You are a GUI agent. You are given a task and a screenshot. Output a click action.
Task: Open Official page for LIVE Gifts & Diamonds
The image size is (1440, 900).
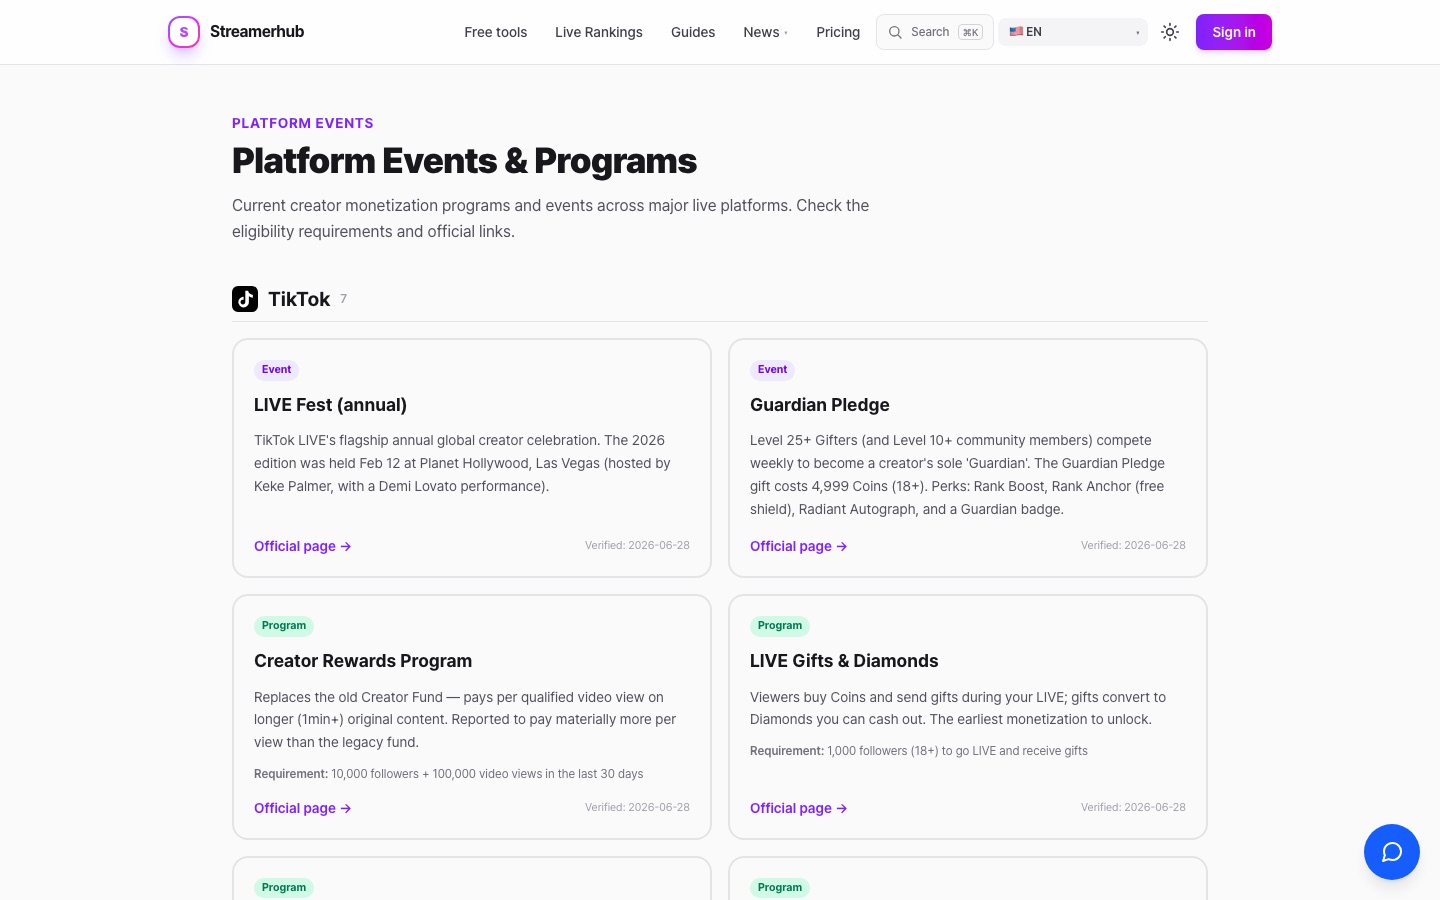pyautogui.click(x=799, y=808)
